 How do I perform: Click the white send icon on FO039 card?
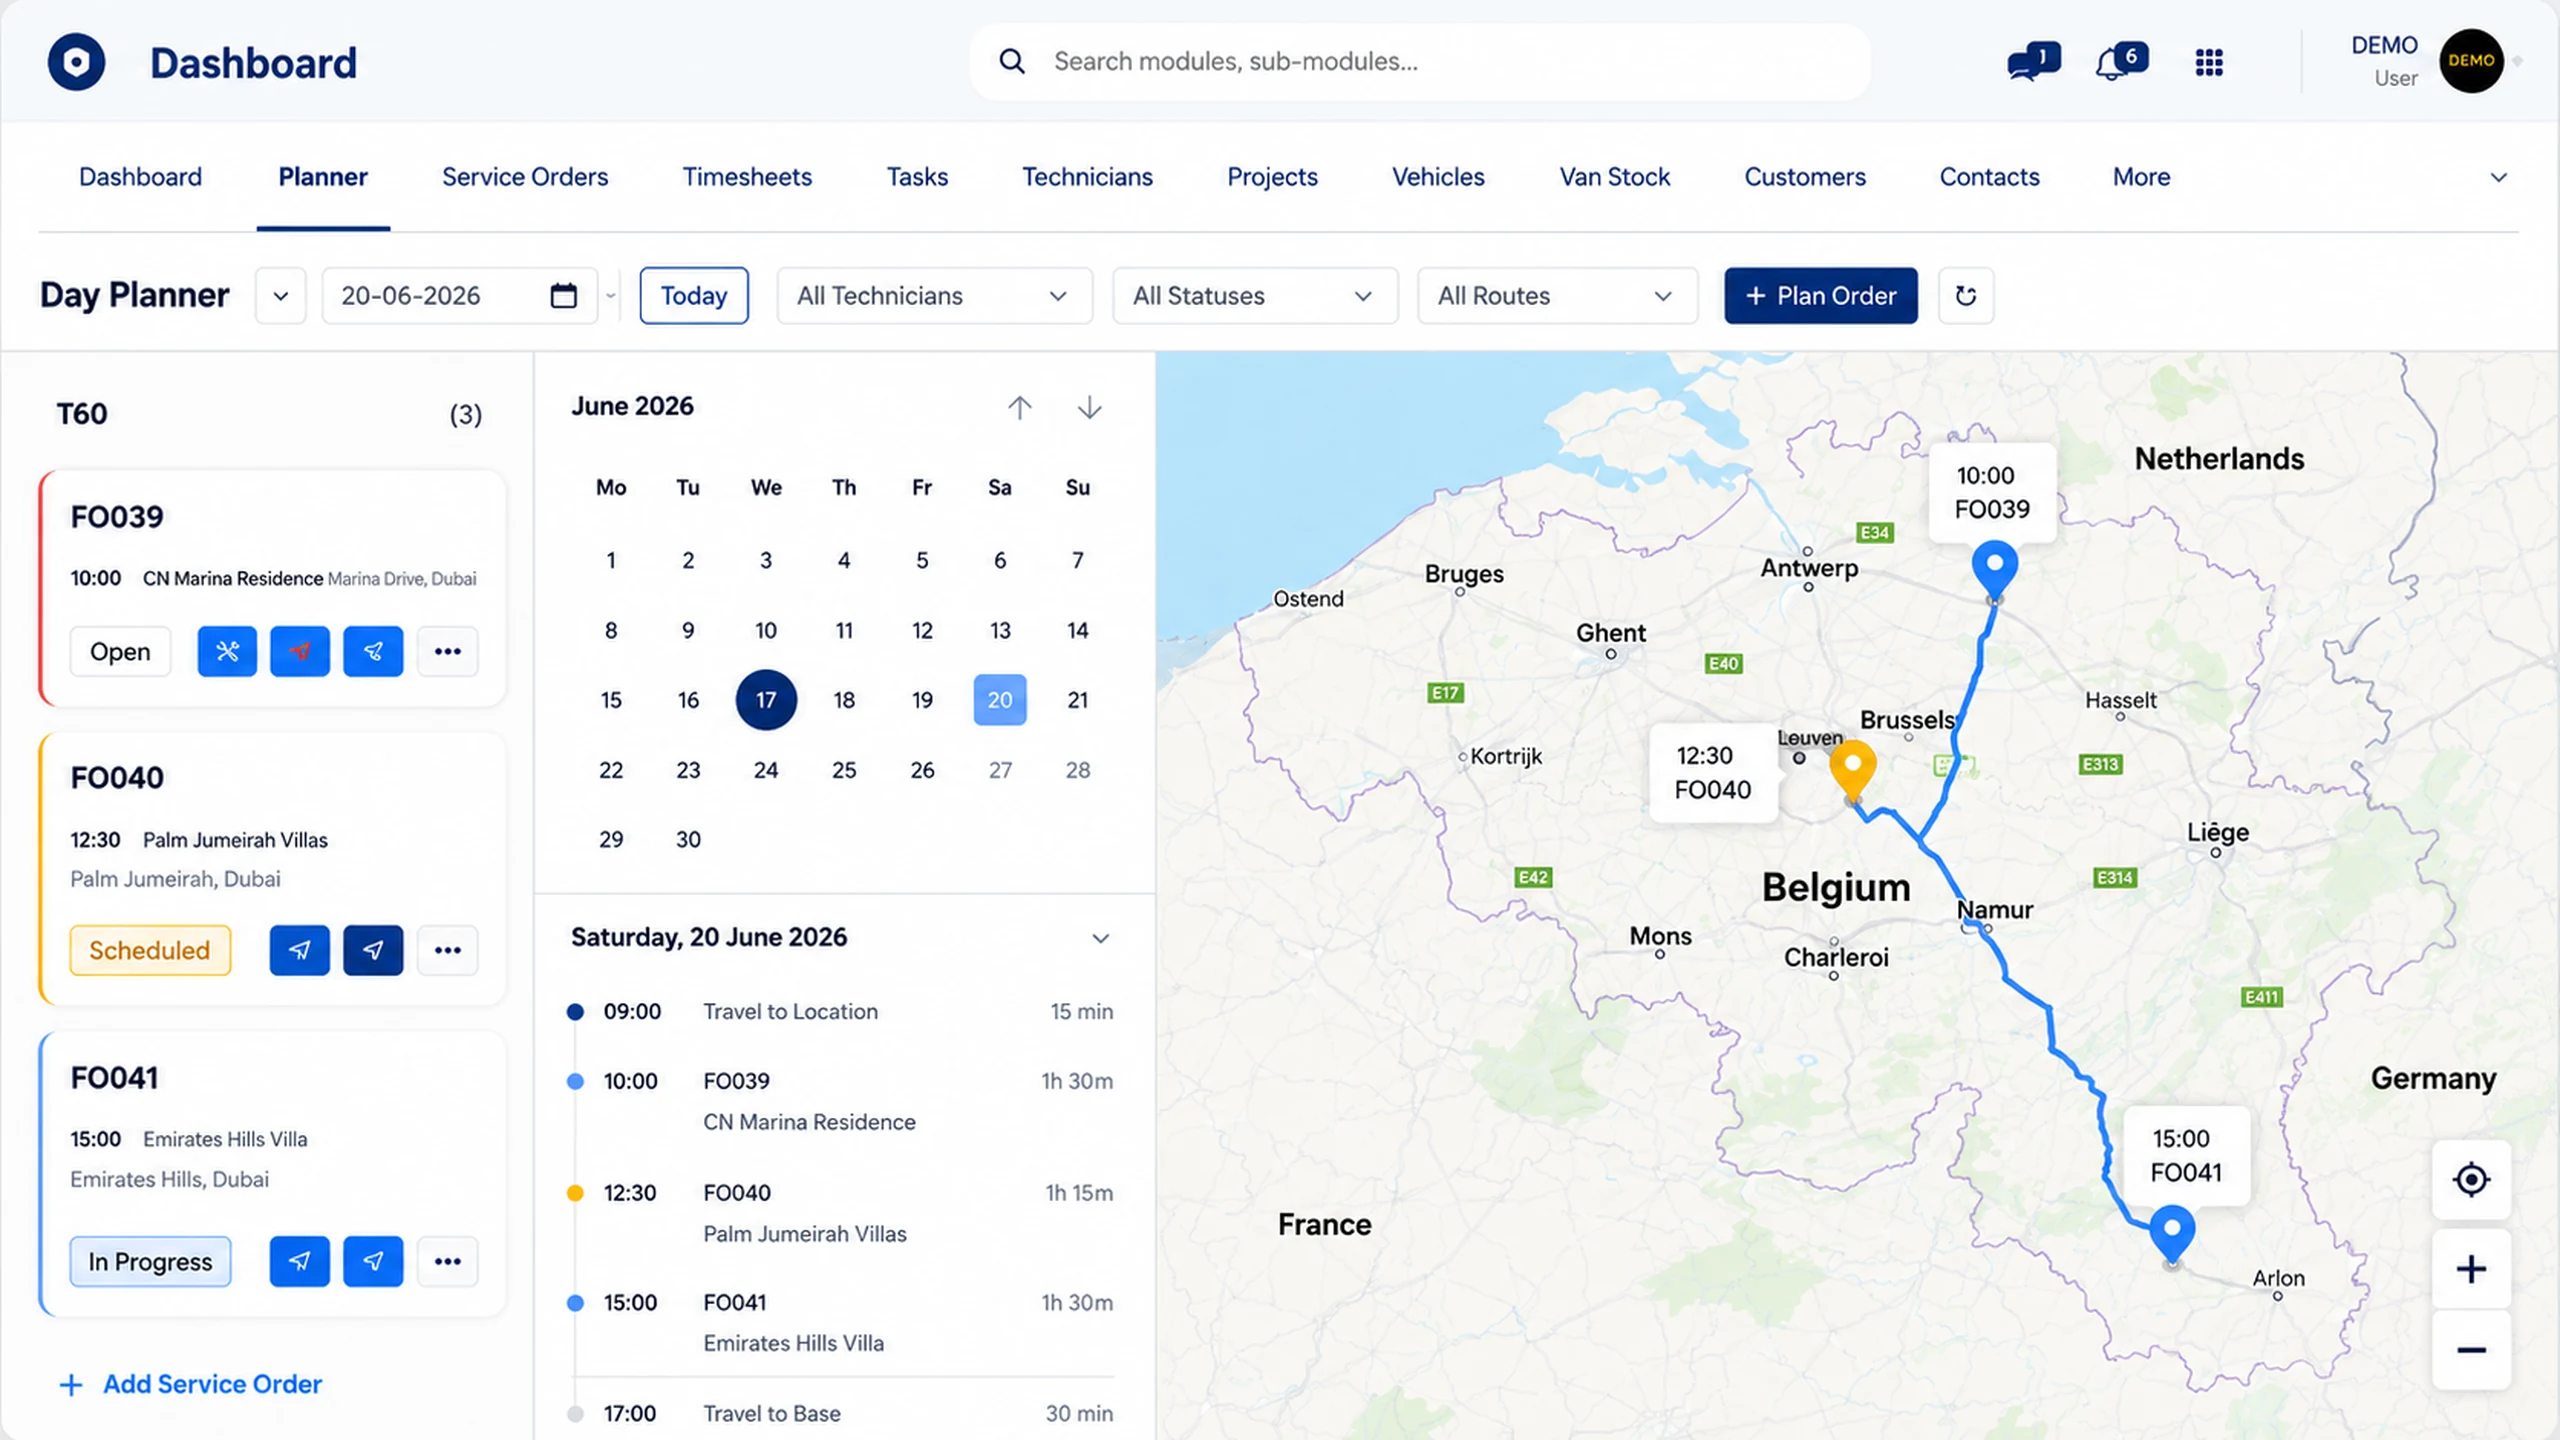(x=373, y=651)
